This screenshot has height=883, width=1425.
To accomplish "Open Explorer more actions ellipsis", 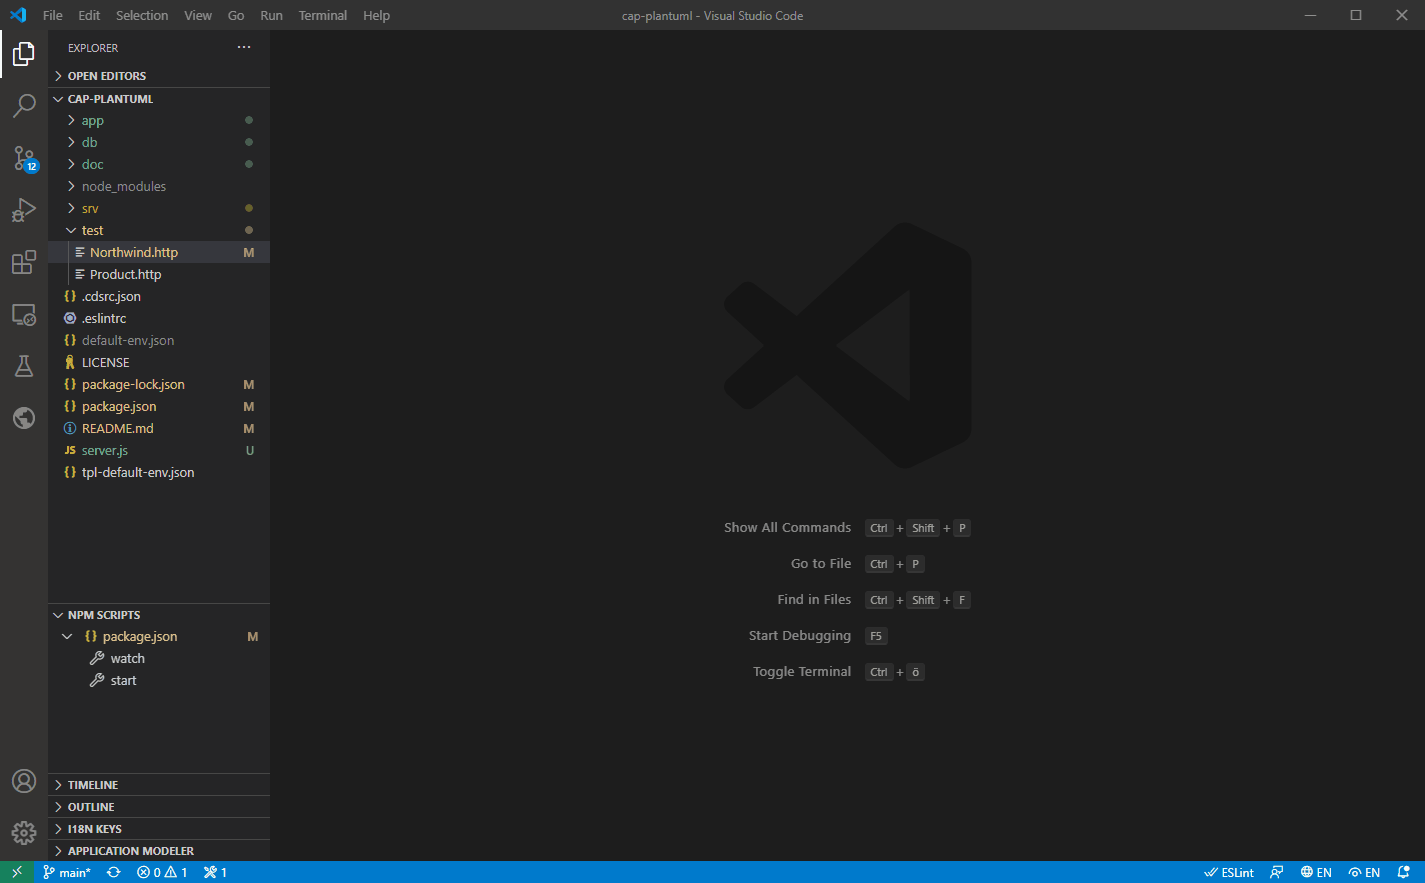I will (x=244, y=48).
